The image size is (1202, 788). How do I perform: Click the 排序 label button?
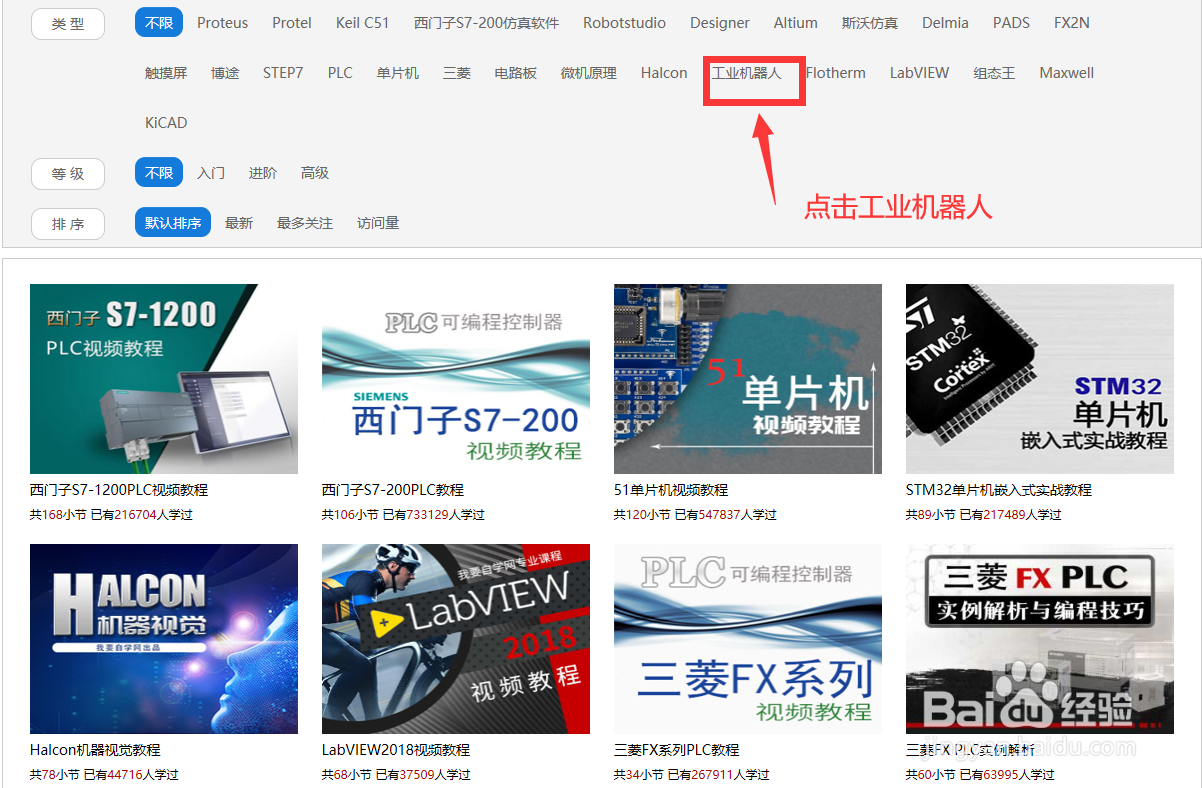pos(68,224)
